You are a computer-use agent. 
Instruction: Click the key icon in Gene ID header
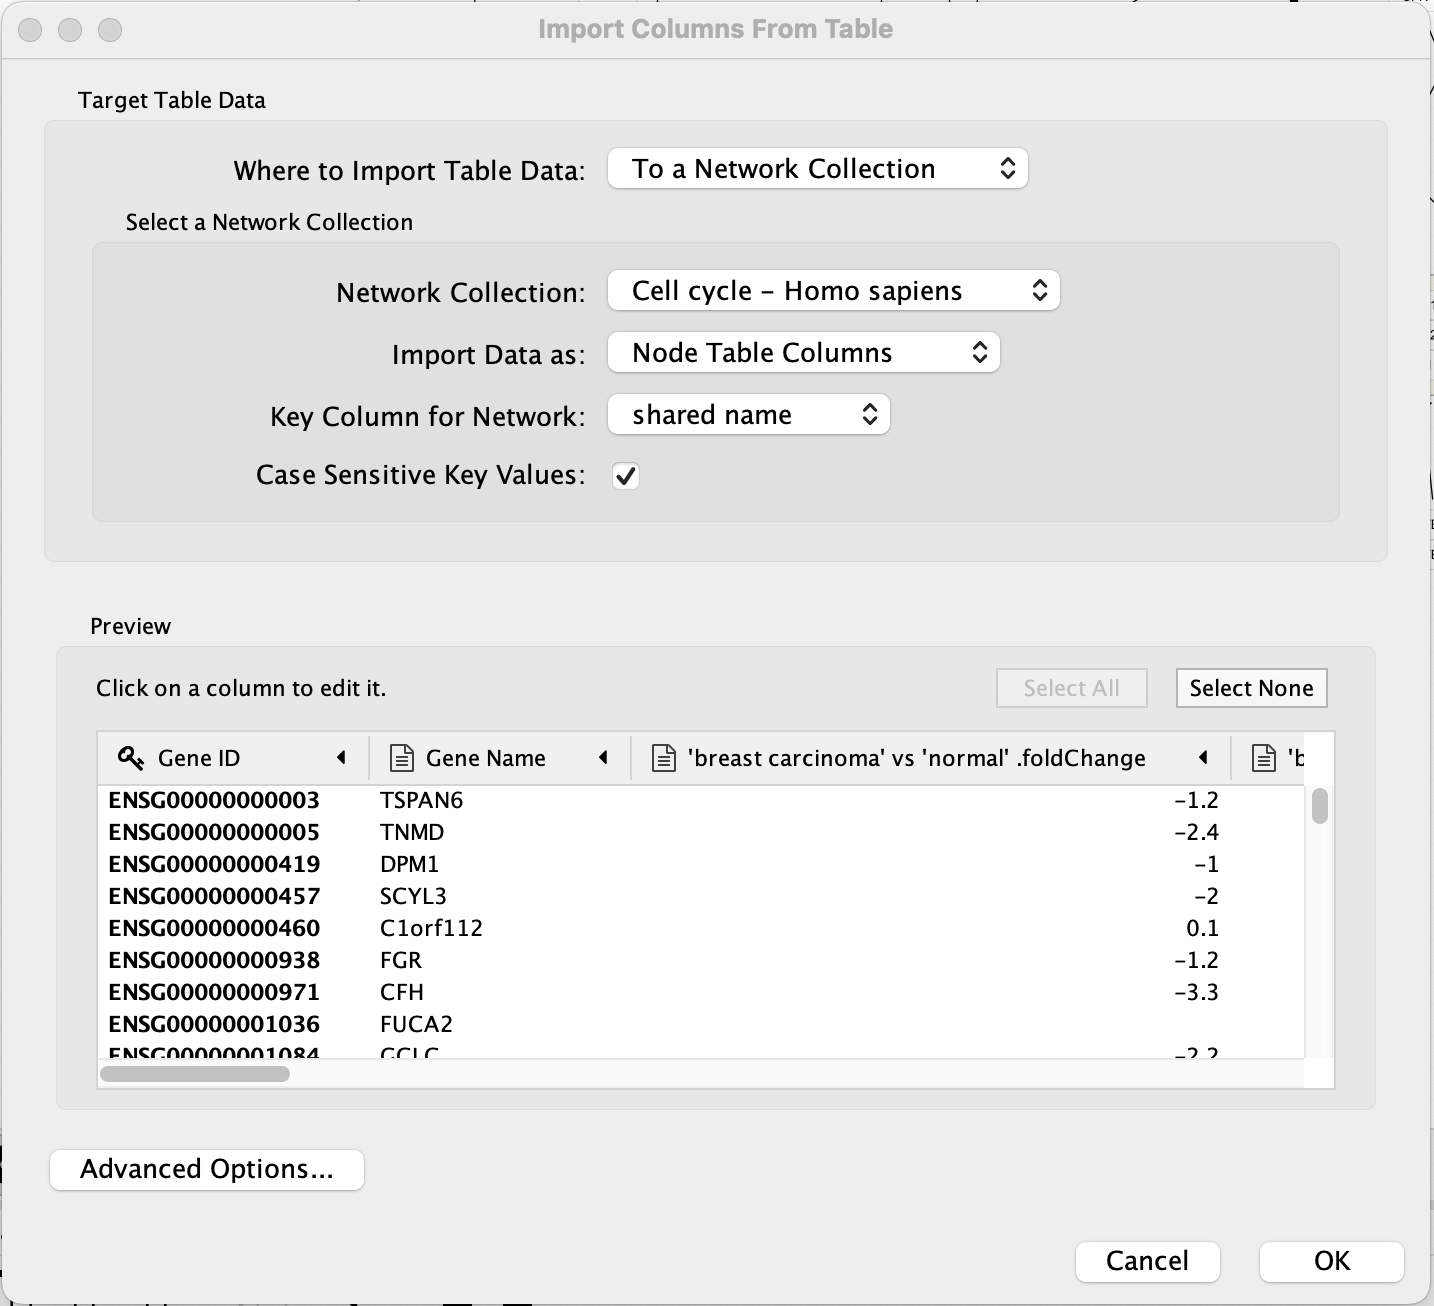click(130, 758)
